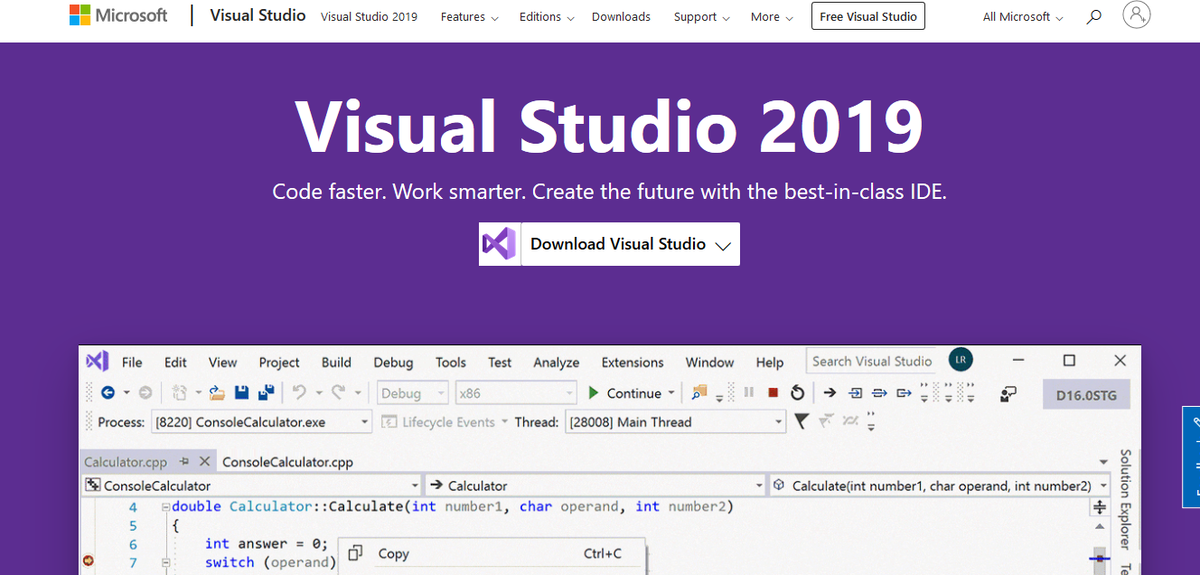Click the Microsoft logo
Viewport: 1200px width, 575px height.
pos(118,16)
